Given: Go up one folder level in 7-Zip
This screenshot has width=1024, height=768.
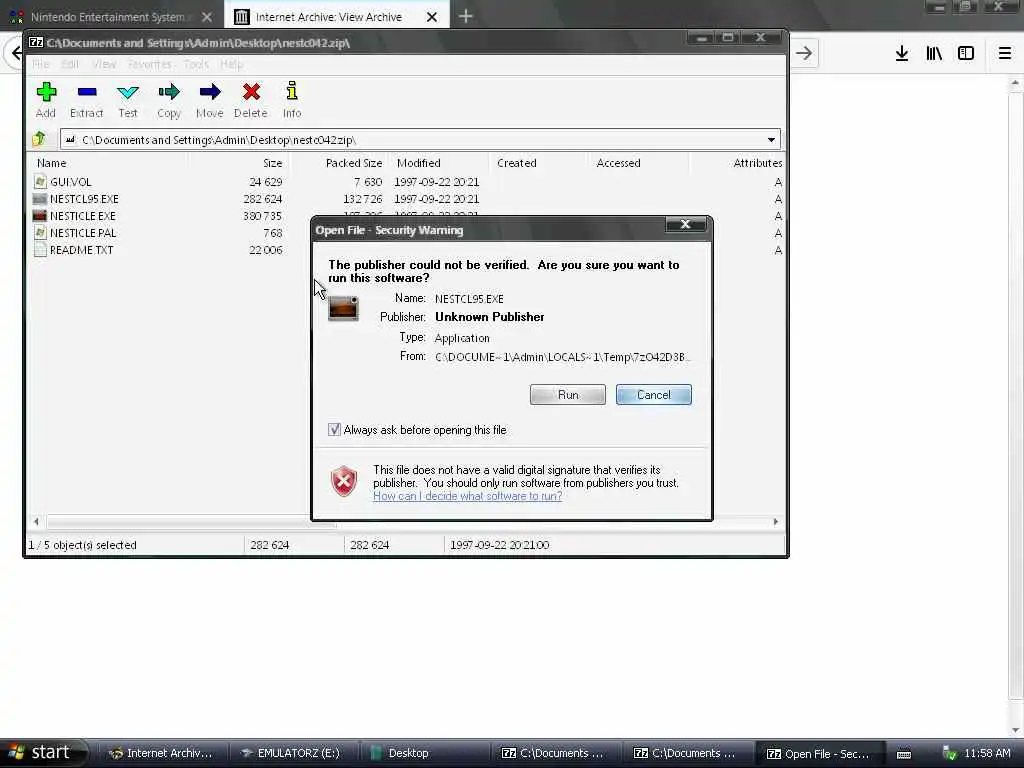Looking at the screenshot, I should [x=39, y=138].
